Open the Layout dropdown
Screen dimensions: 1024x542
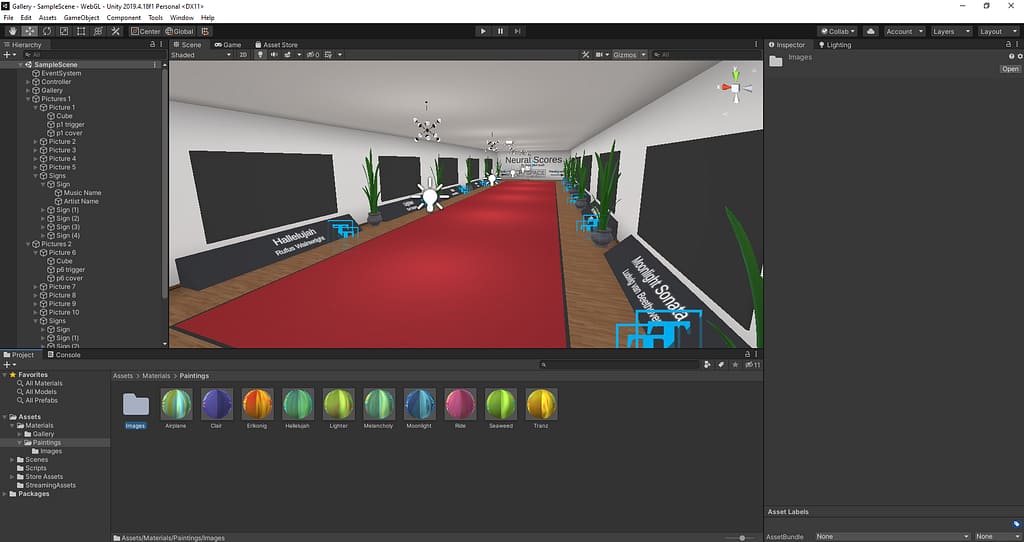995,31
